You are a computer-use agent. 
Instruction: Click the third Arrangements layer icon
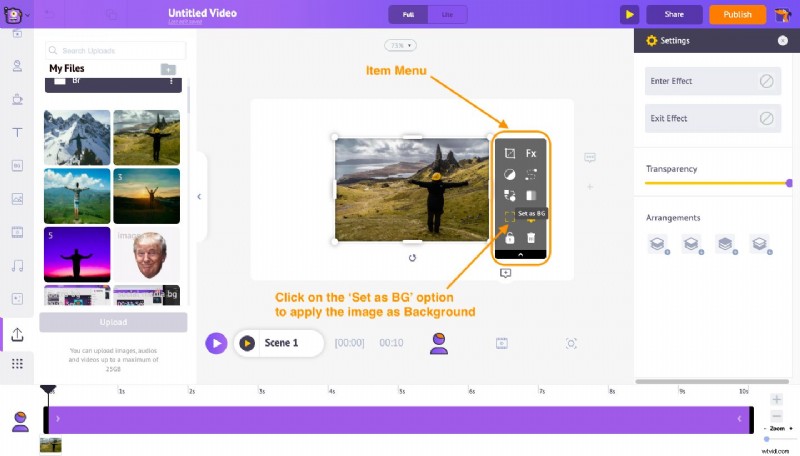(726, 244)
